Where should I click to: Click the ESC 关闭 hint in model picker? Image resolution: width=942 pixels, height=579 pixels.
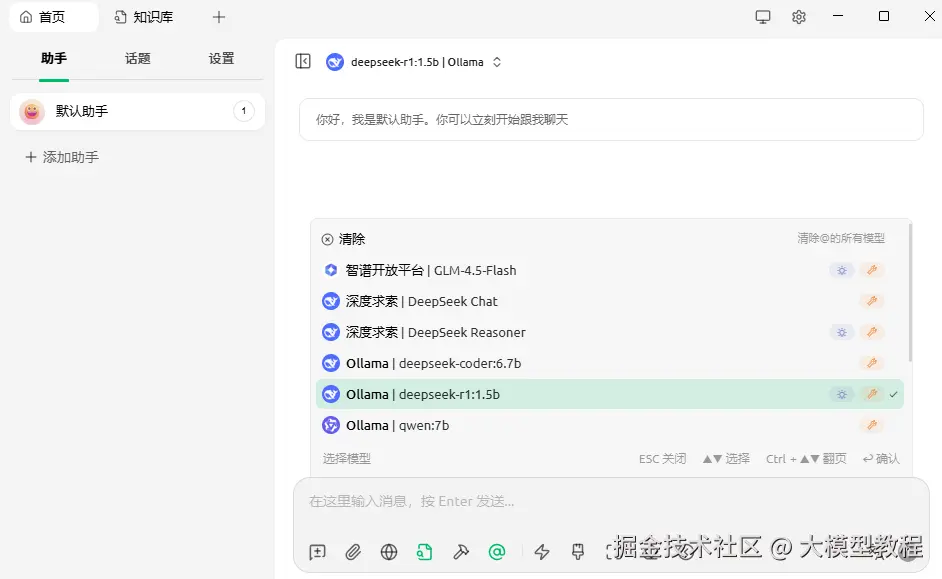coord(662,459)
